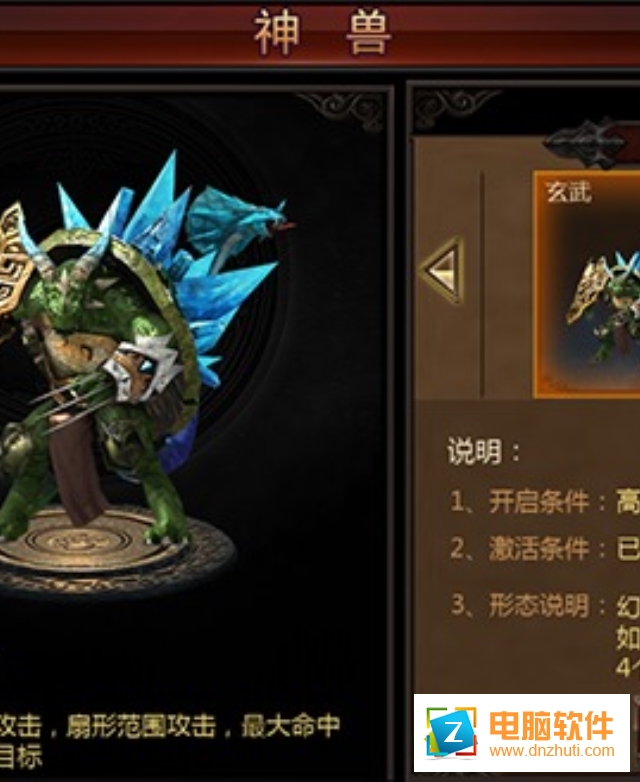The width and height of the screenshot is (640, 782).
Task: Open the www.dnzhuti.com link
Action: point(552,751)
